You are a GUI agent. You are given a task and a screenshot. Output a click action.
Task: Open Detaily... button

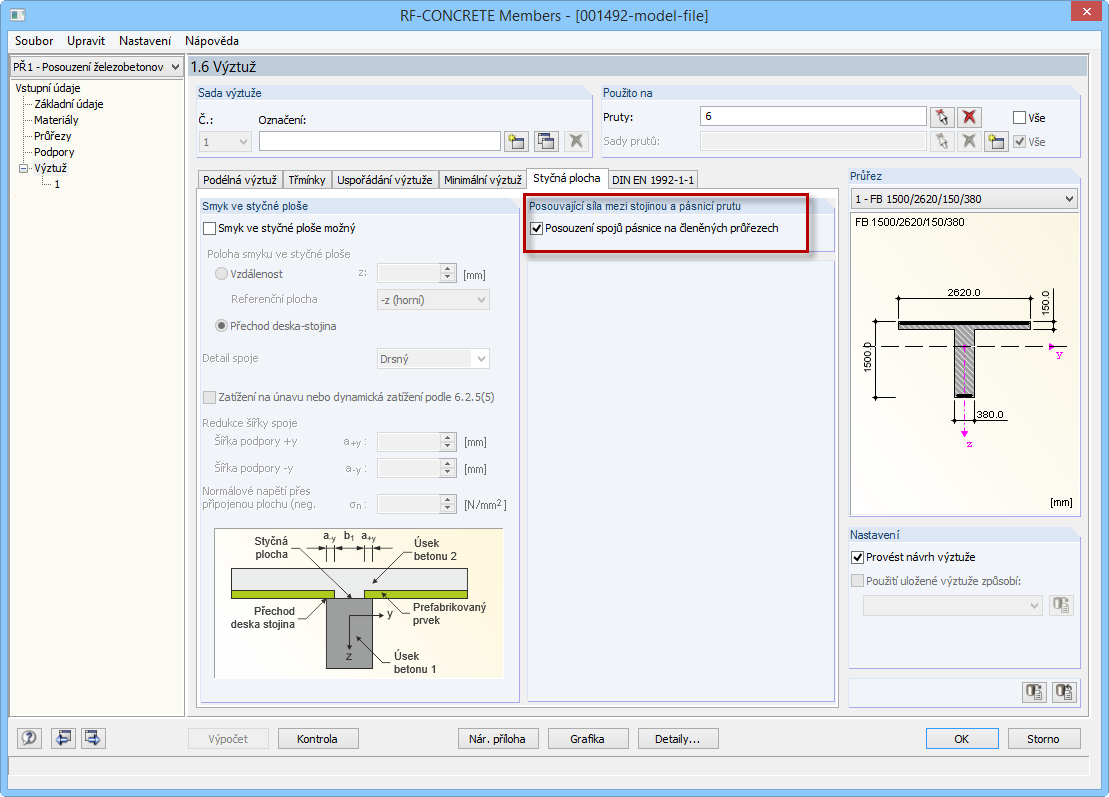678,738
